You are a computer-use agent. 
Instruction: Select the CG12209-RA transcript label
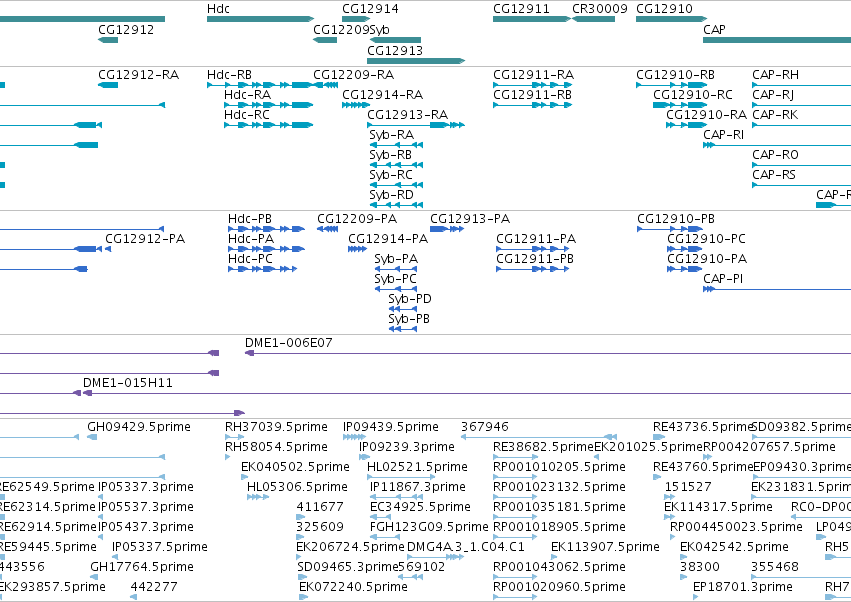point(353,74)
